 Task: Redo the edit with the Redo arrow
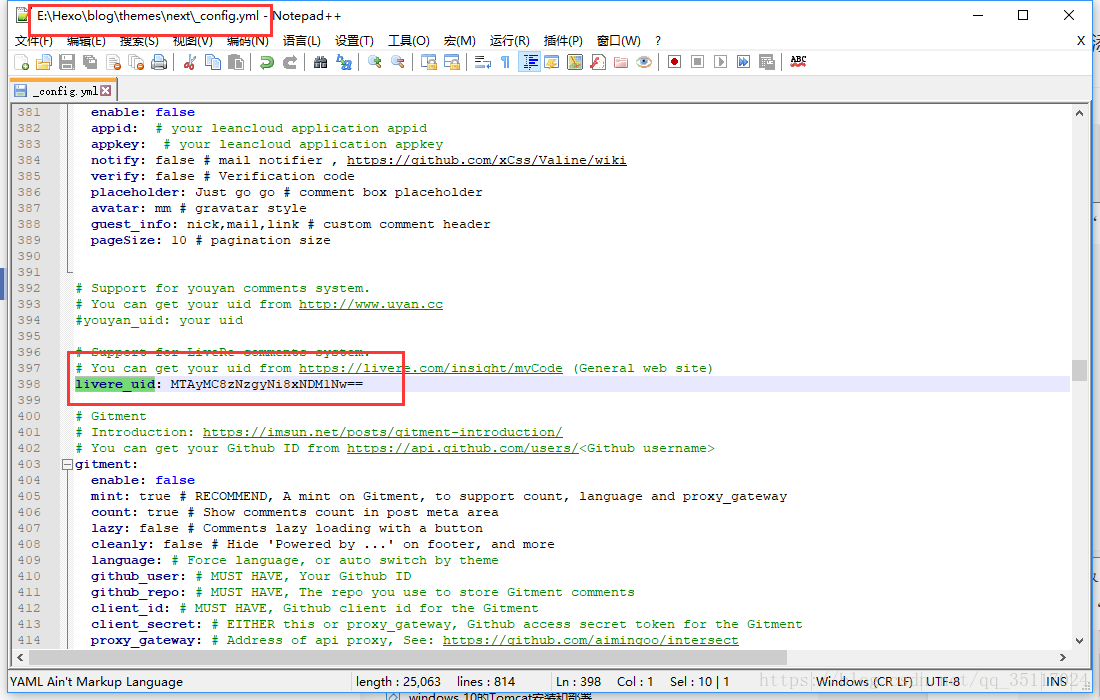coord(290,62)
